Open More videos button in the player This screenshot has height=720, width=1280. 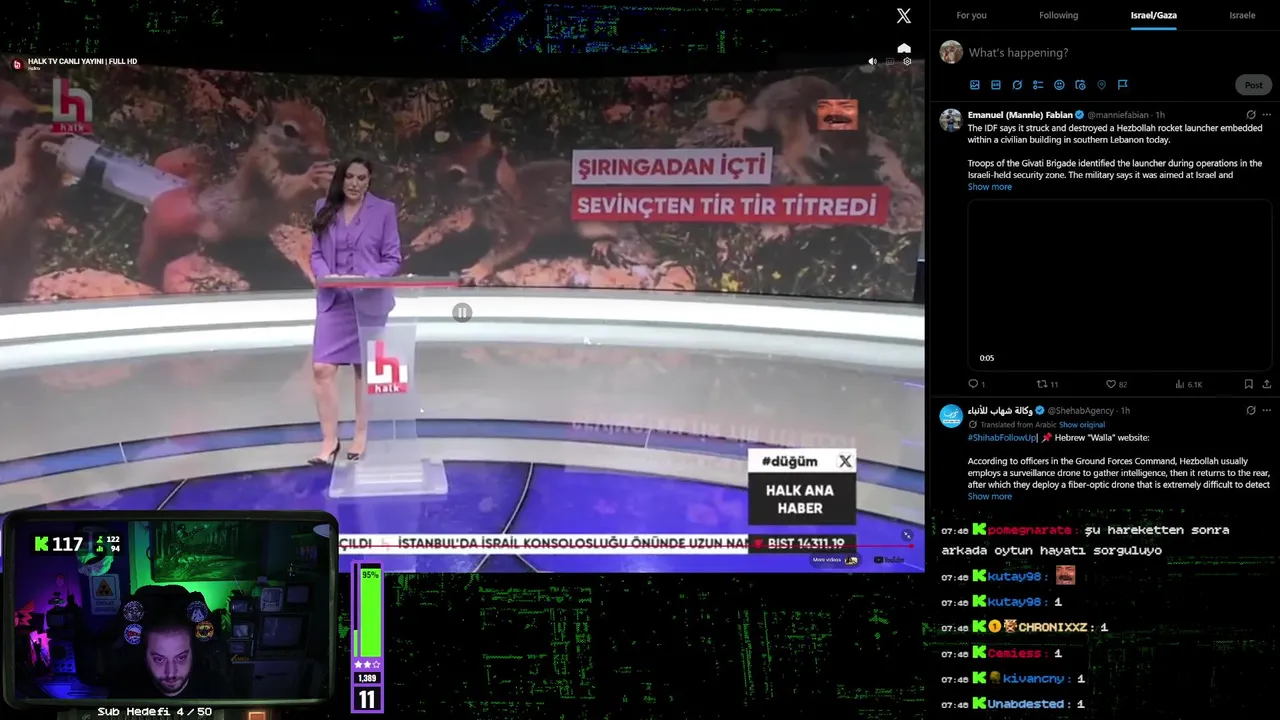click(835, 560)
